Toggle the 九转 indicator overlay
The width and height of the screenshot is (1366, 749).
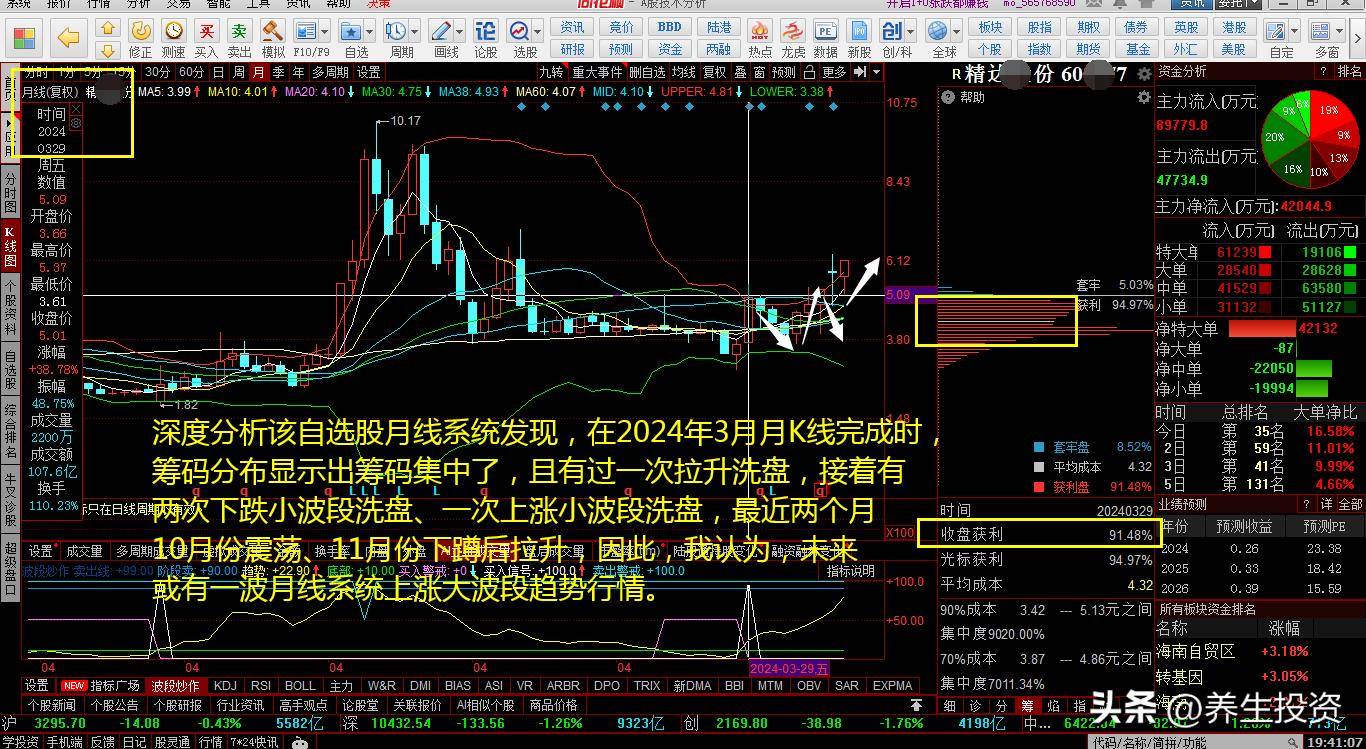pos(551,72)
